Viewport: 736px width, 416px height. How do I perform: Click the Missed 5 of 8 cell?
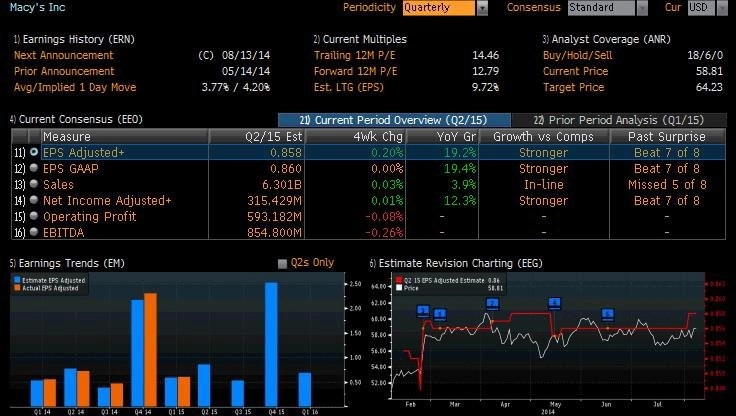point(667,185)
